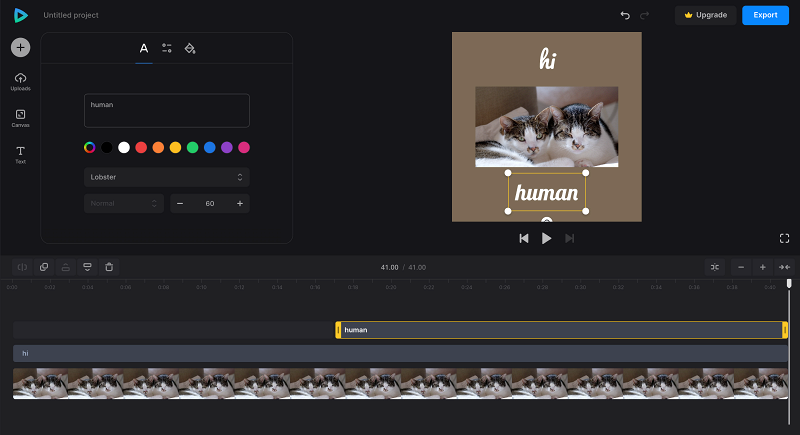Select the cat video track thumbnails
This screenshot has width=800, height=435.
[401, 383]
